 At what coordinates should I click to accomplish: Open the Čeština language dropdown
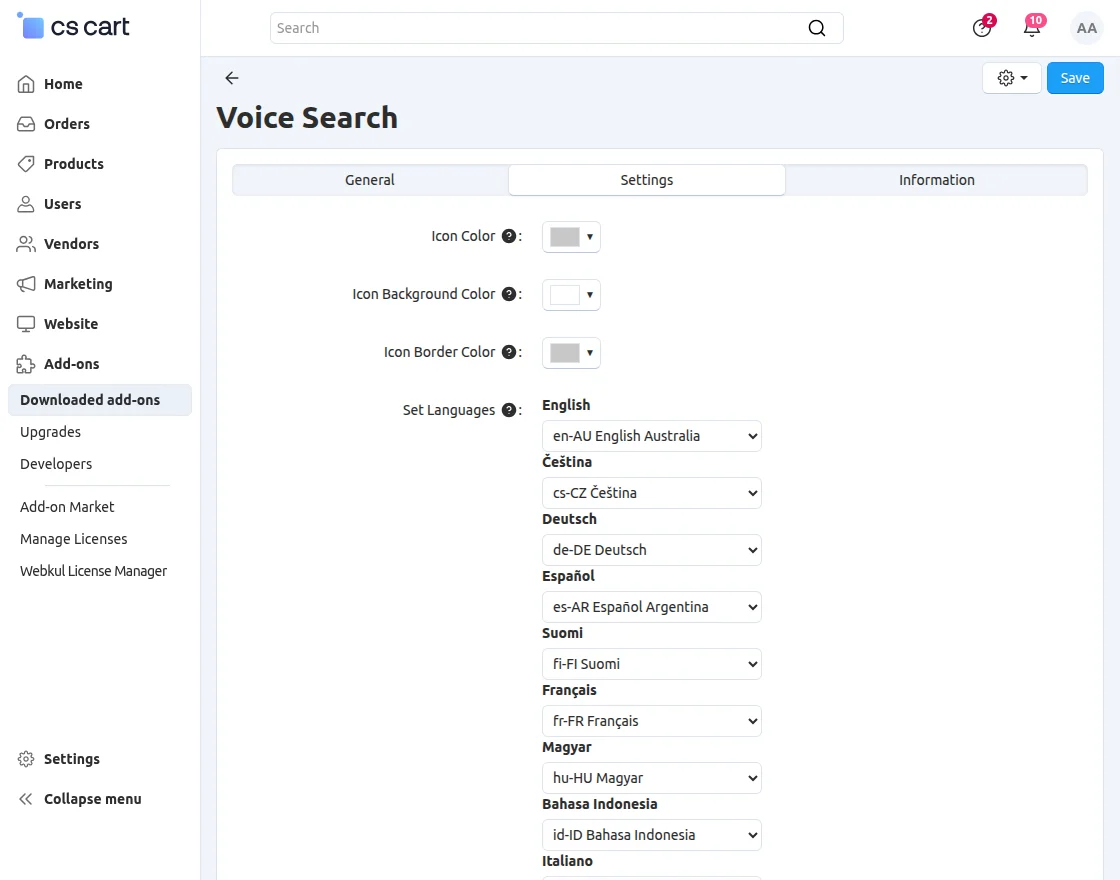pos(651,493)
